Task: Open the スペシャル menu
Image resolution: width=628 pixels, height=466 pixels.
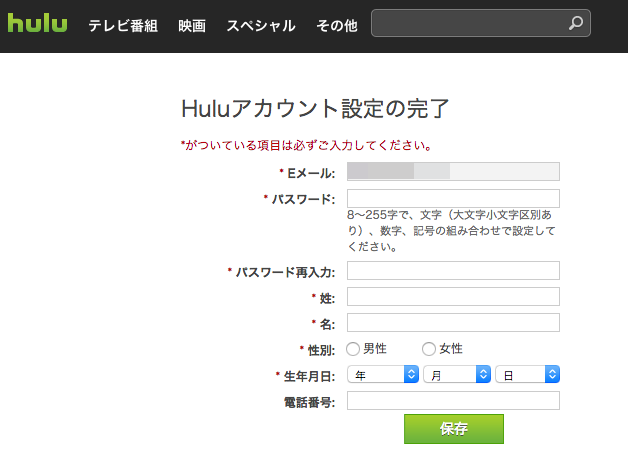Action: [x=261, y=26]
